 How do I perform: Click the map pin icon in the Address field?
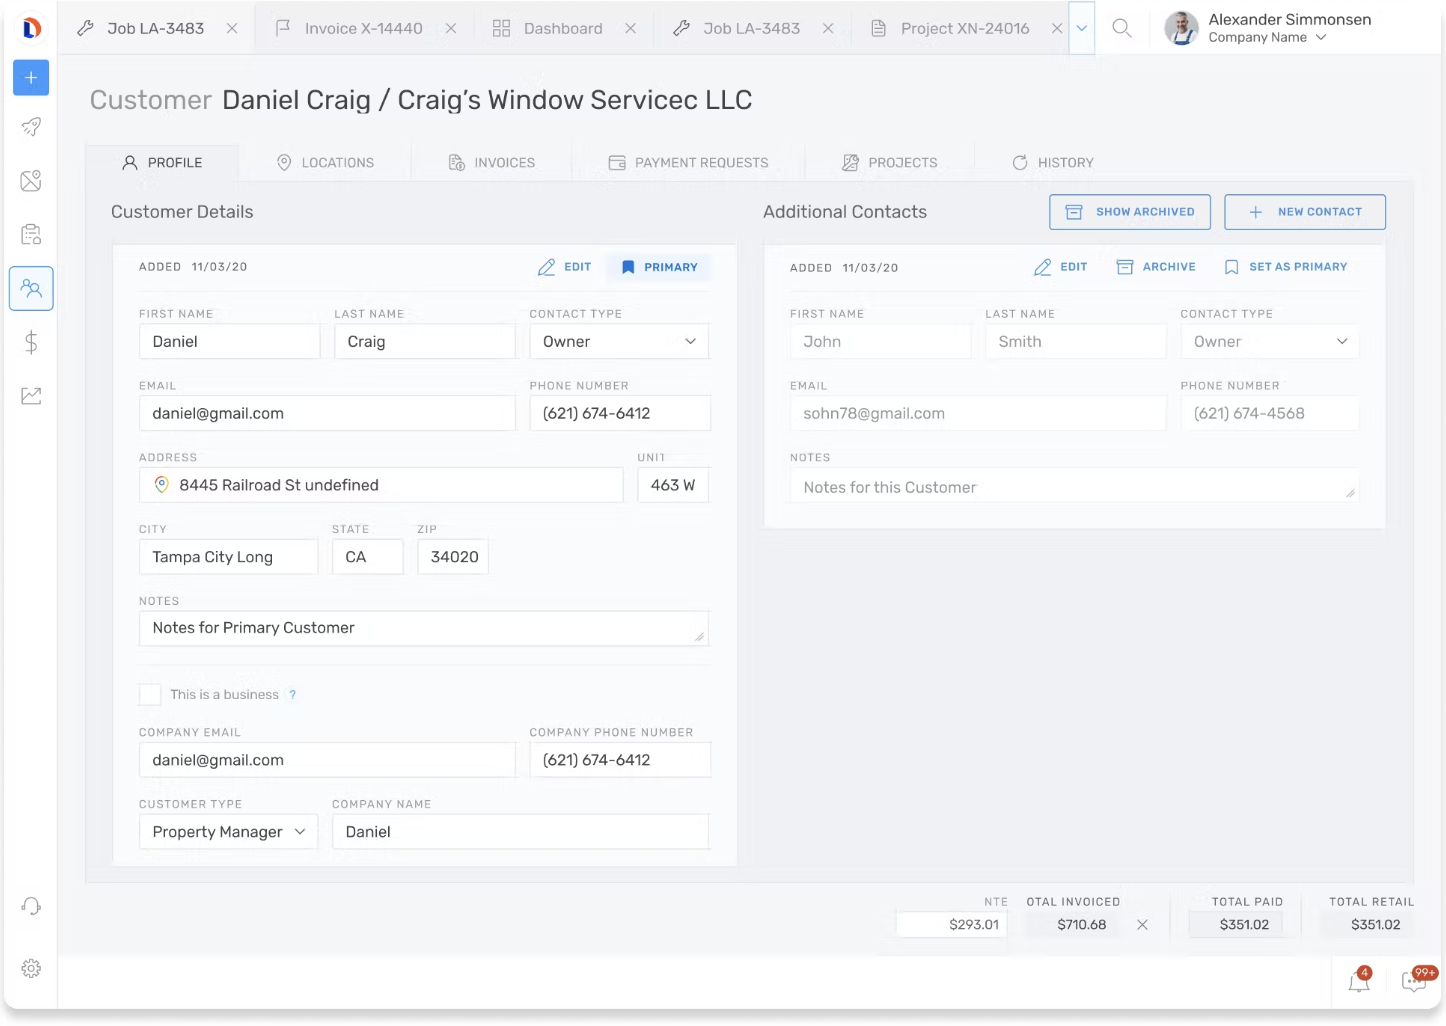point(161,485)
